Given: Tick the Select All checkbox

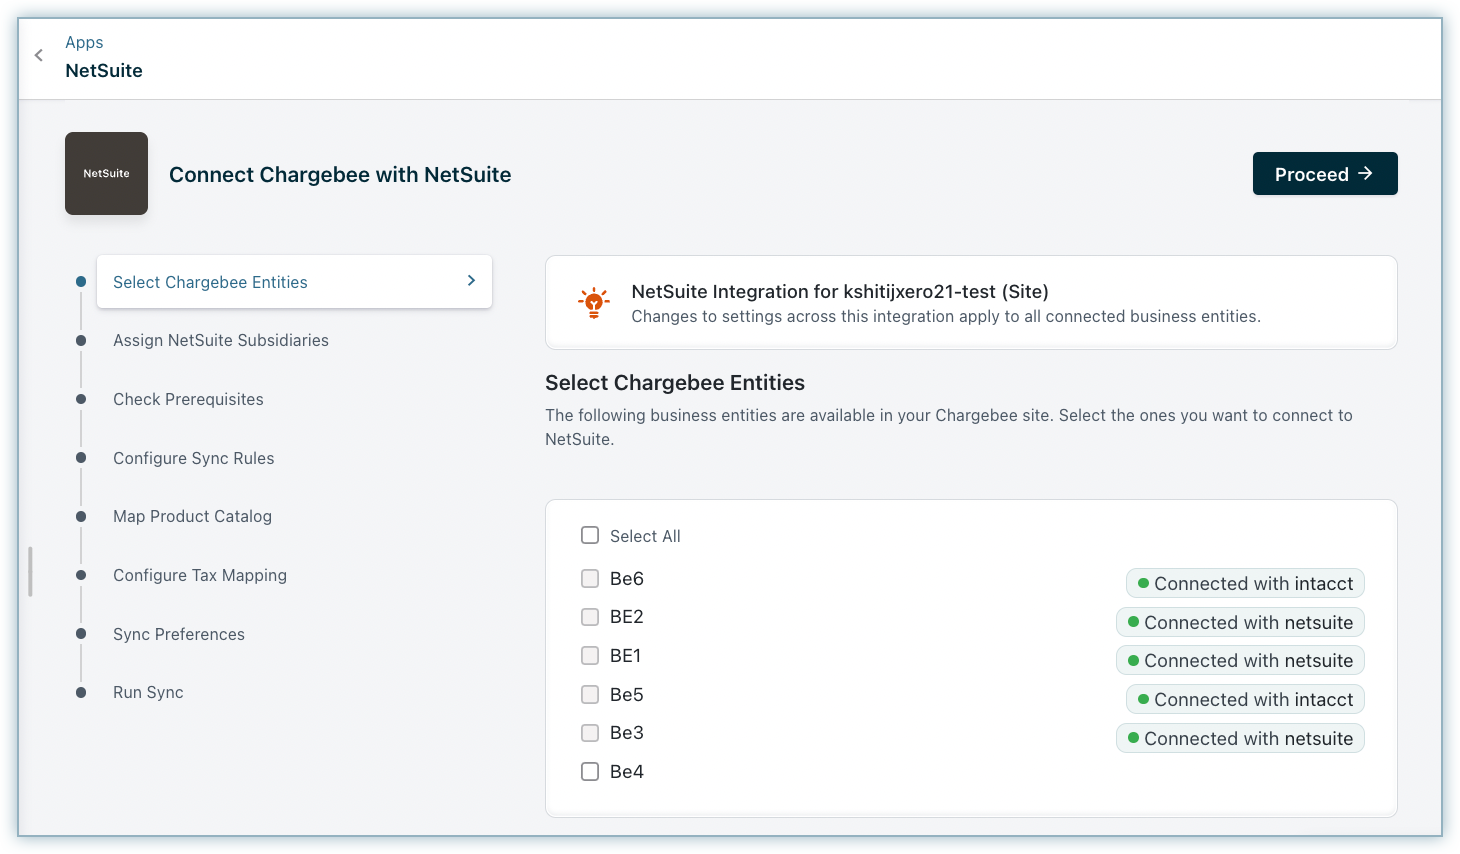Looking at the screenshot, I should [590, 536].
